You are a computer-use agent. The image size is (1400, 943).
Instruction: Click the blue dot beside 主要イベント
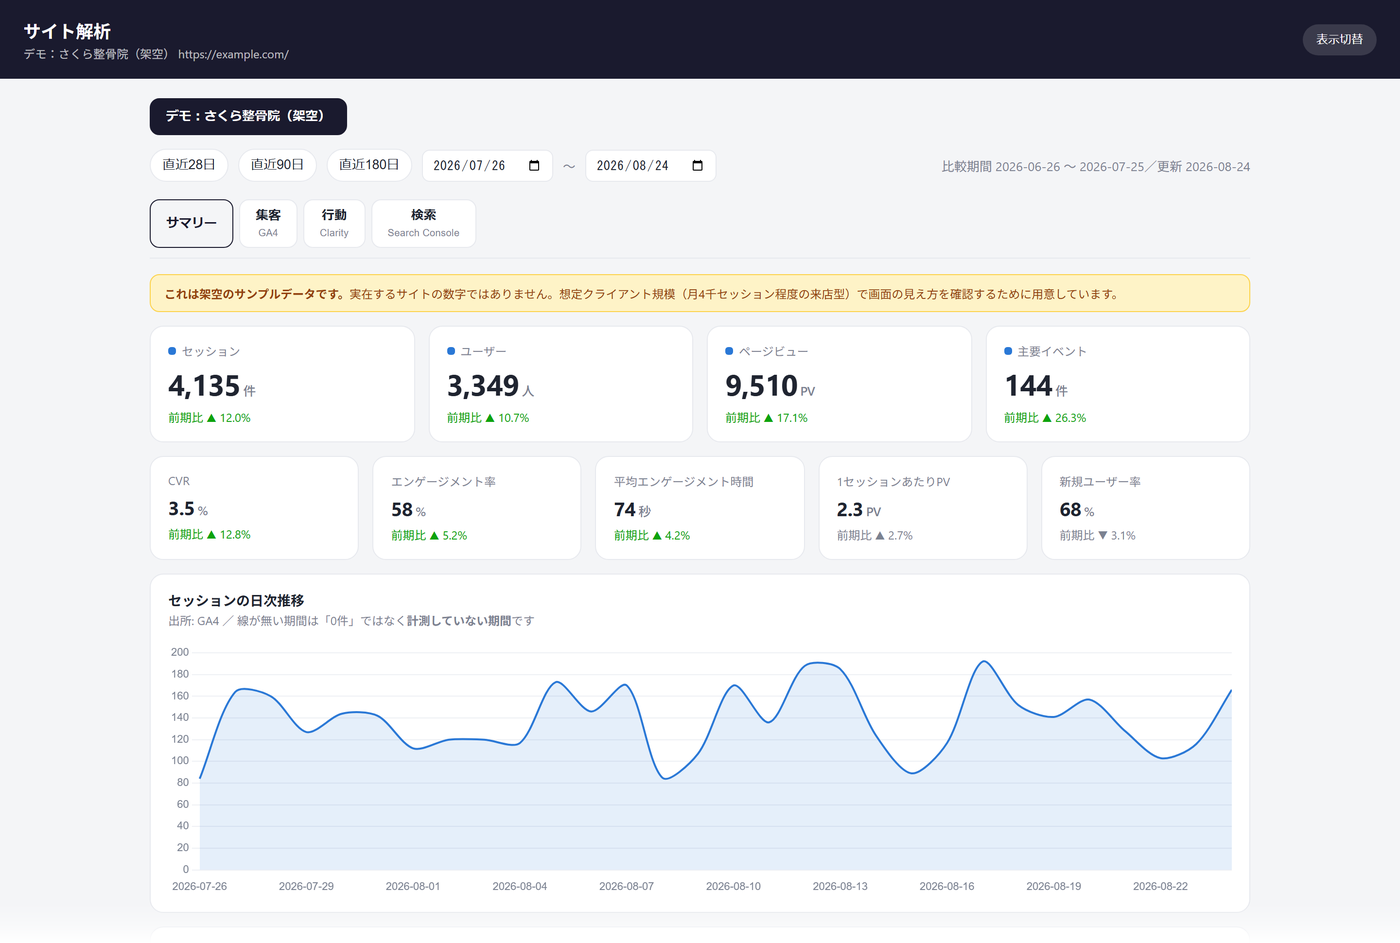pos(1008,351)
